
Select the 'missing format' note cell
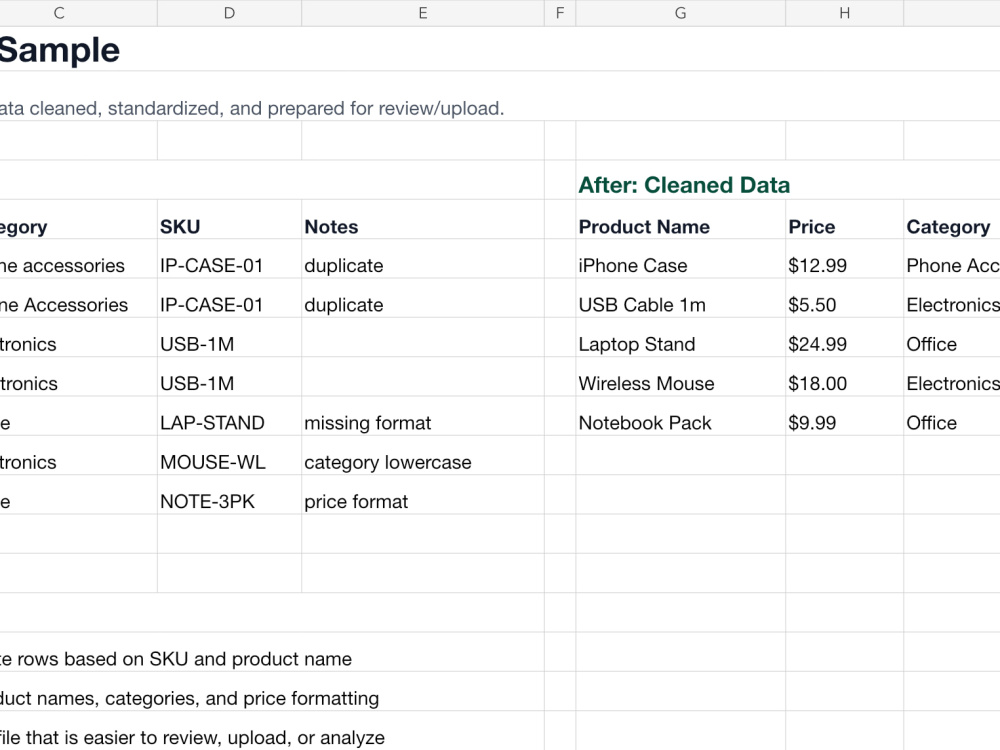pos(422,423)
